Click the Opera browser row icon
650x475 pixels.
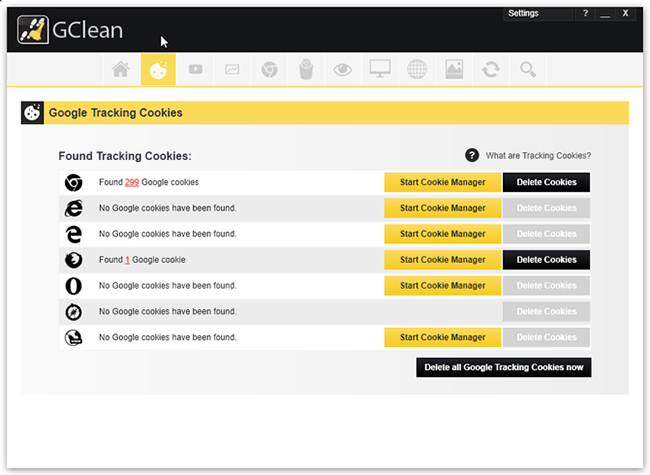[73, 286]
